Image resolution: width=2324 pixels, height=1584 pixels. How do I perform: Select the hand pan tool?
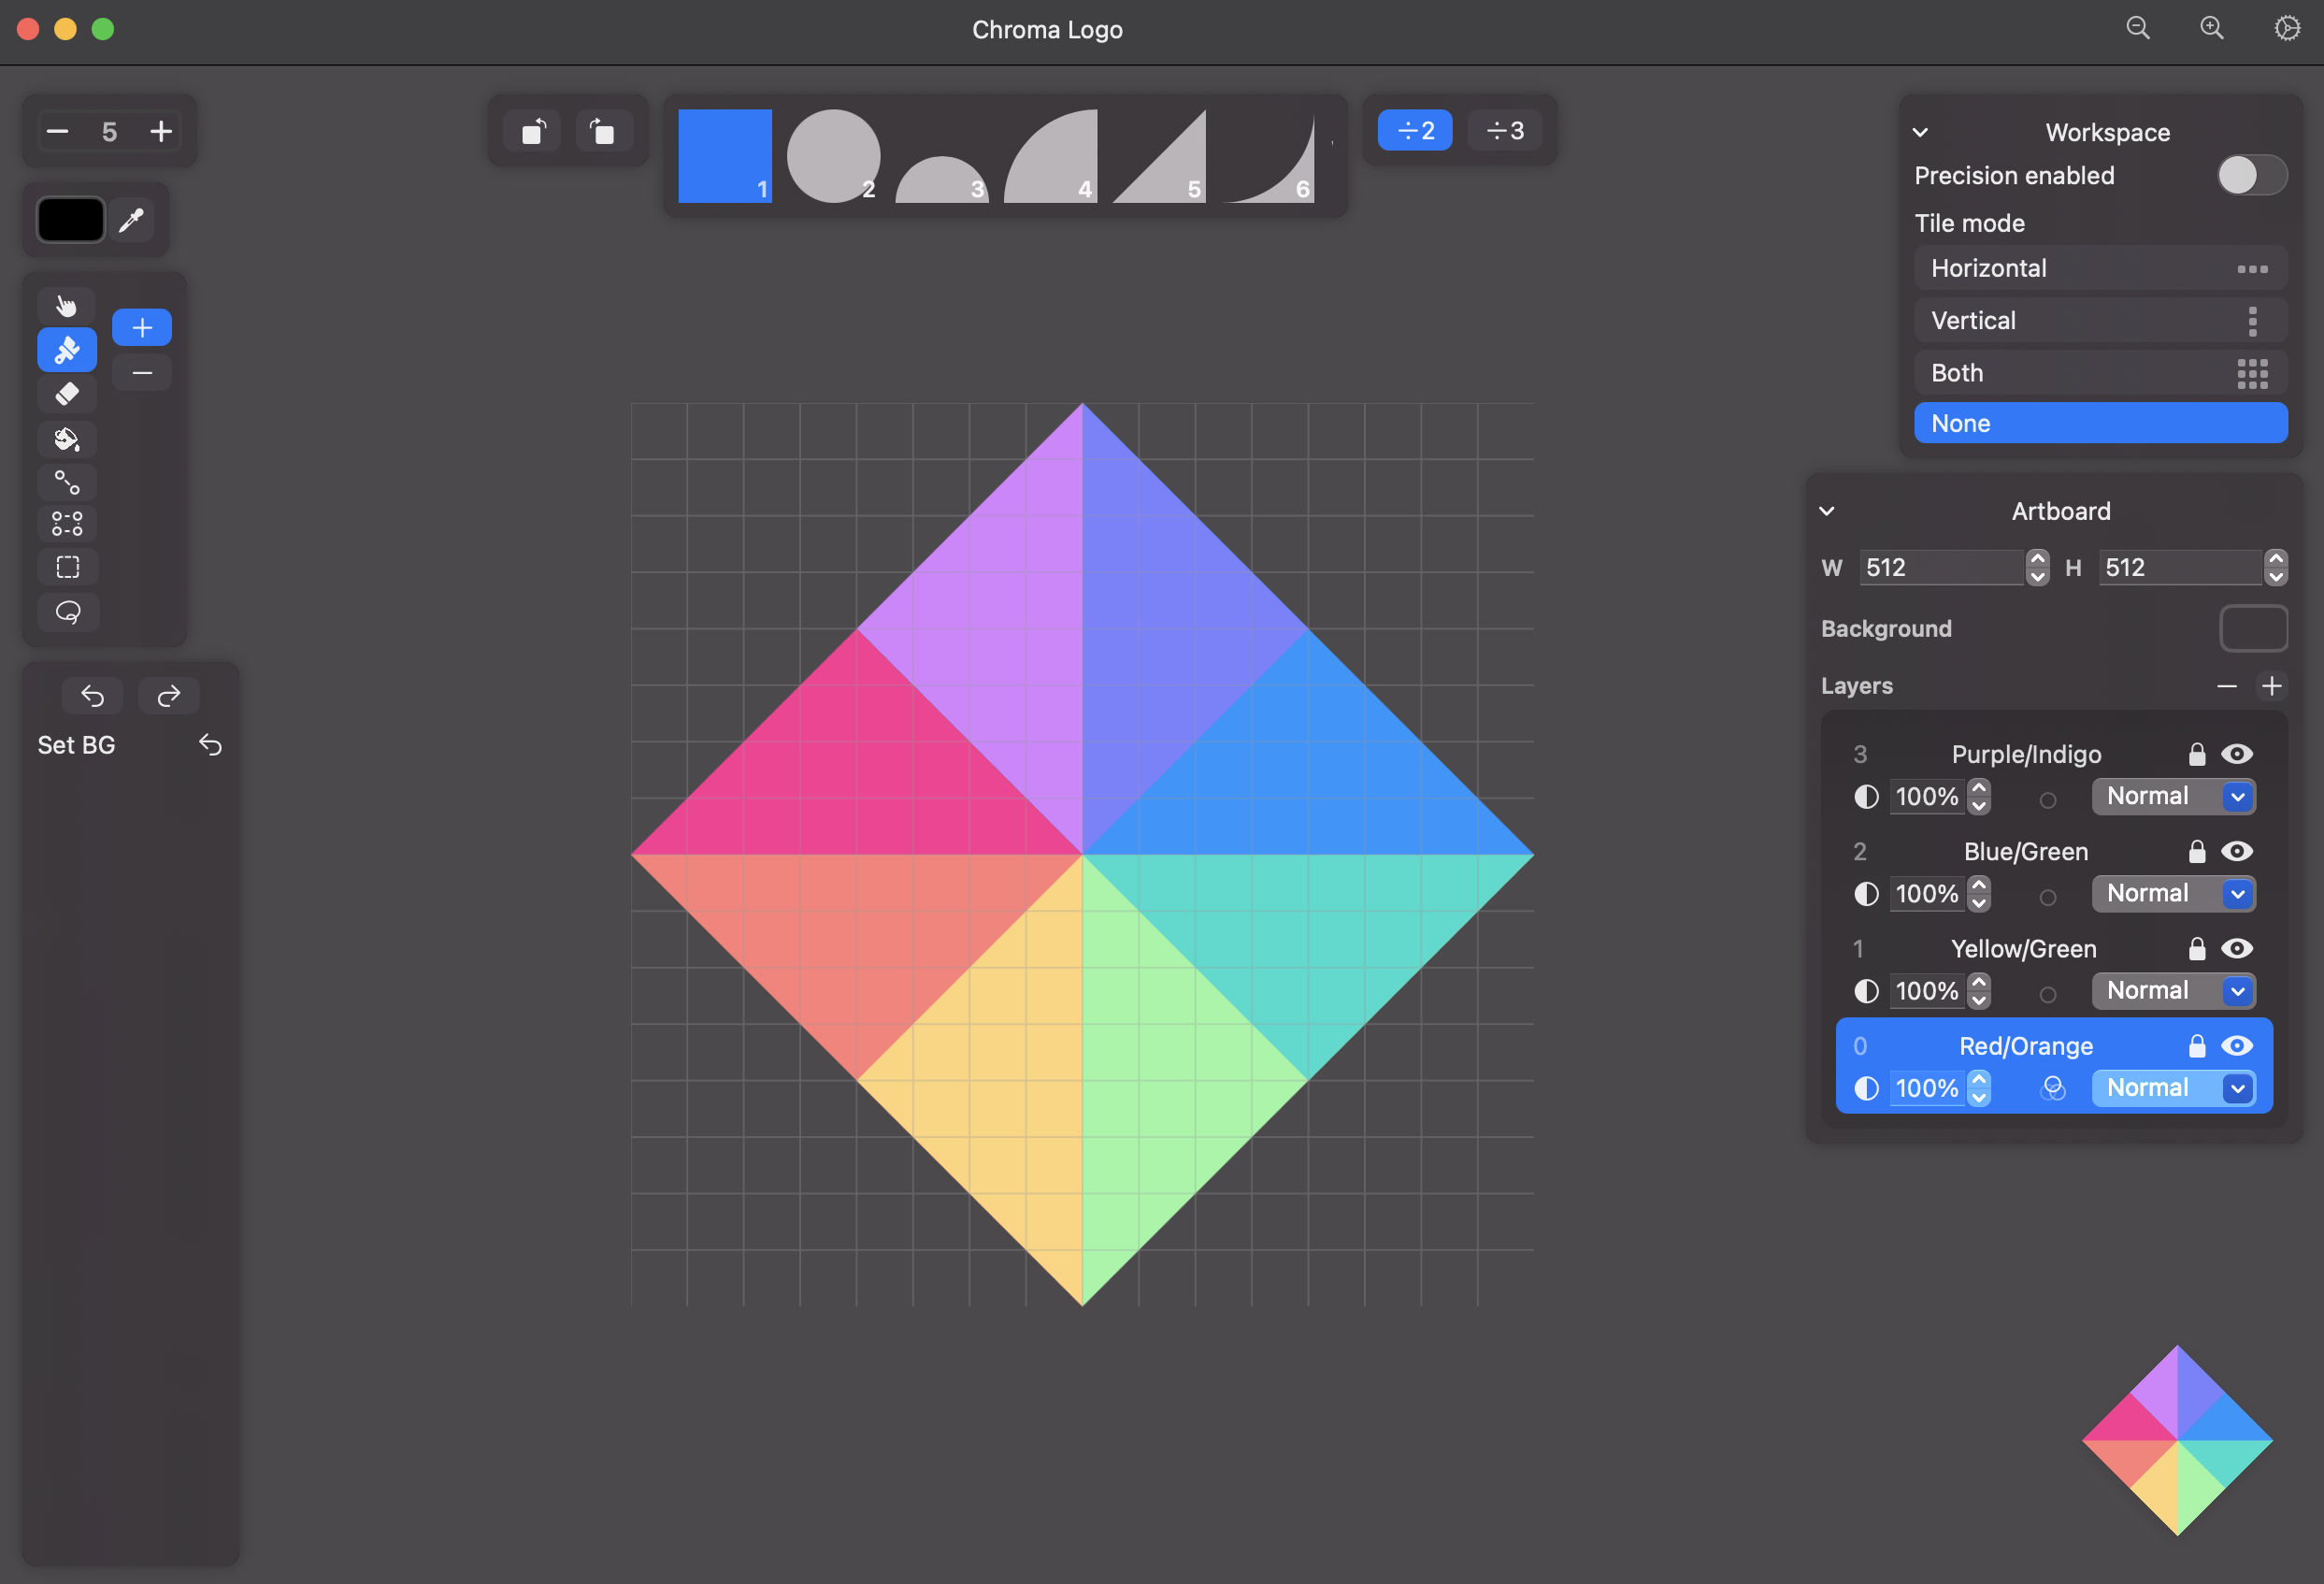tap(67, 305)
